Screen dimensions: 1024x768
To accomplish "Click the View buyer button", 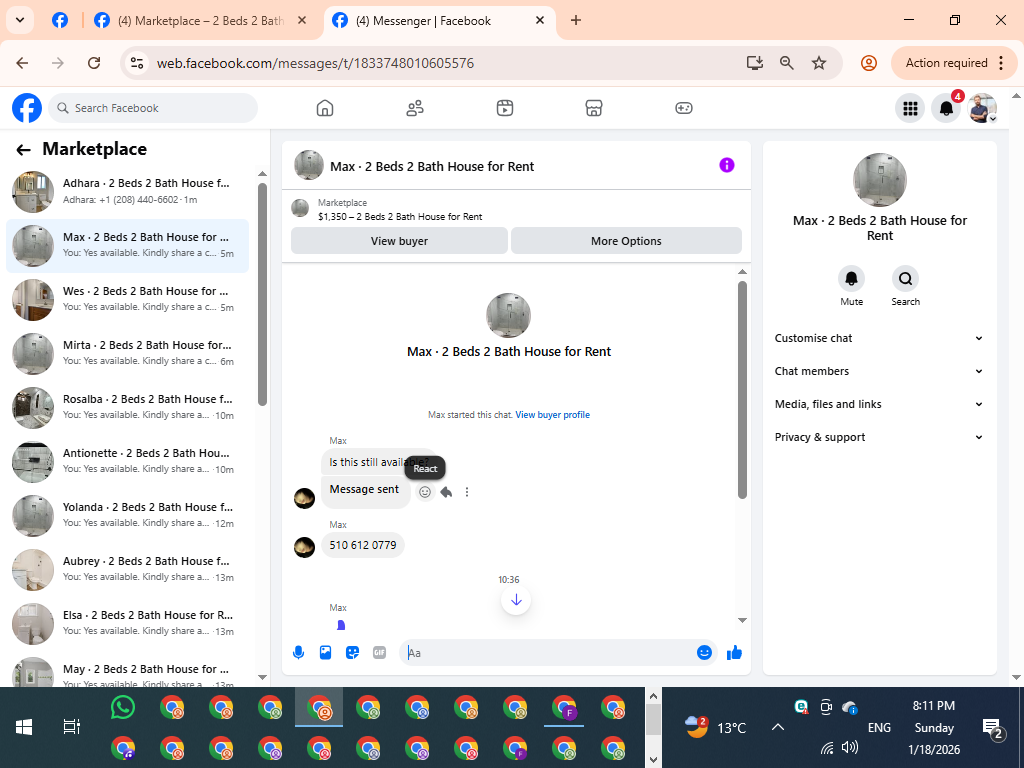I will [399, 241].
